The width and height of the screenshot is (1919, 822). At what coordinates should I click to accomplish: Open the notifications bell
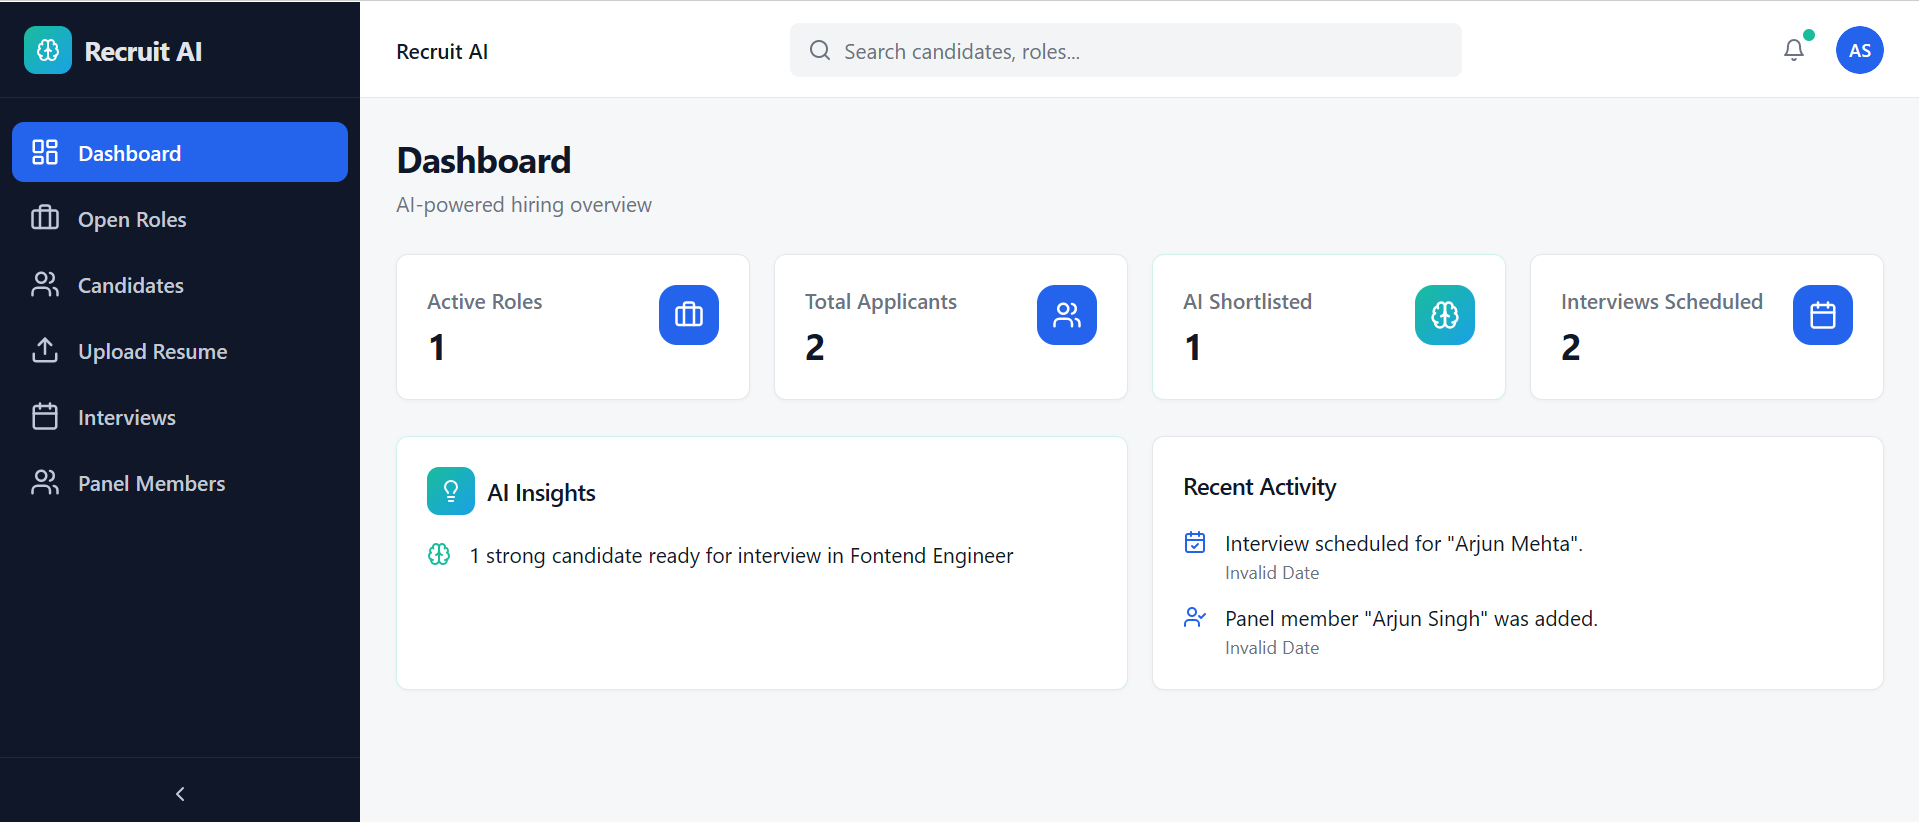[x=1794, y=50]
